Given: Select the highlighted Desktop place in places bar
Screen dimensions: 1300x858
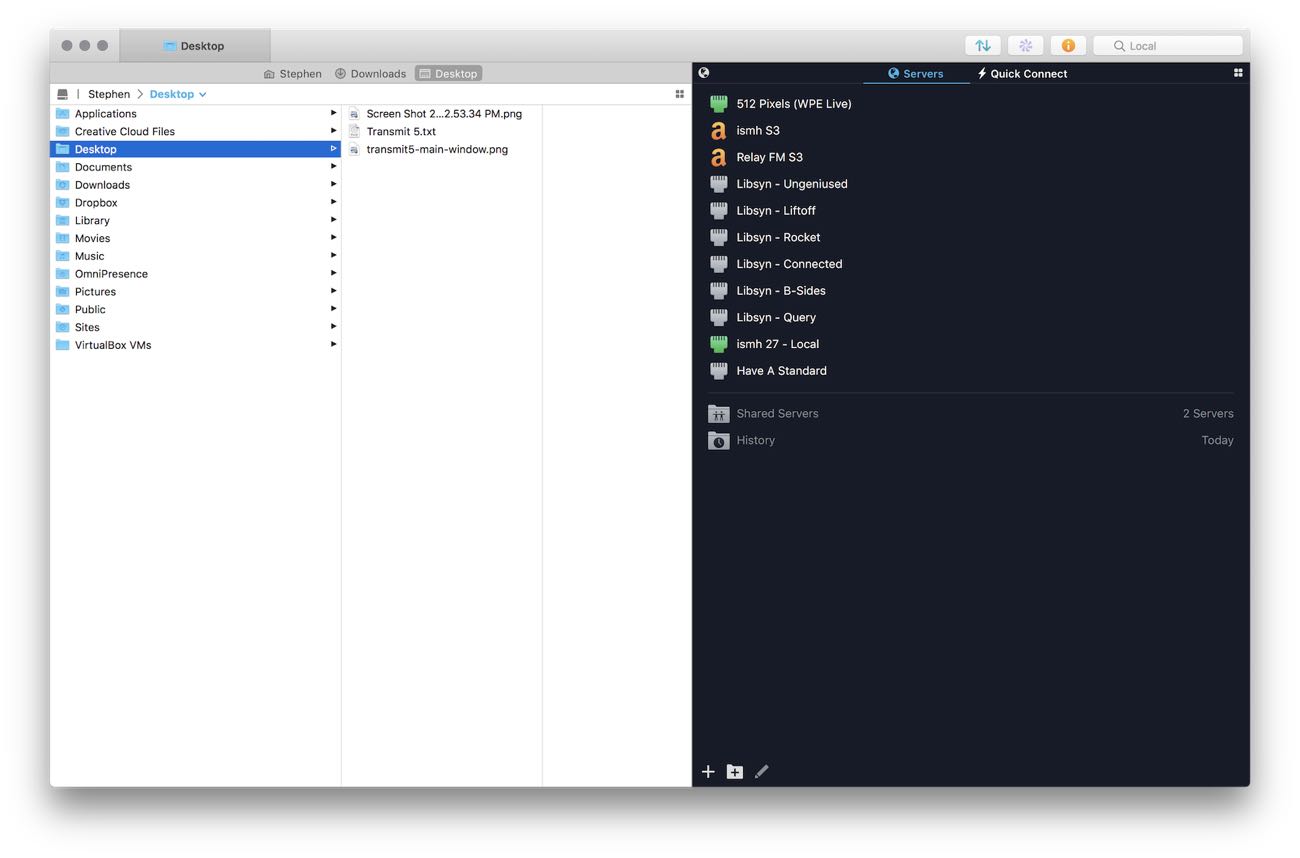Looking at the screenshot, I should tap(448, 73).
